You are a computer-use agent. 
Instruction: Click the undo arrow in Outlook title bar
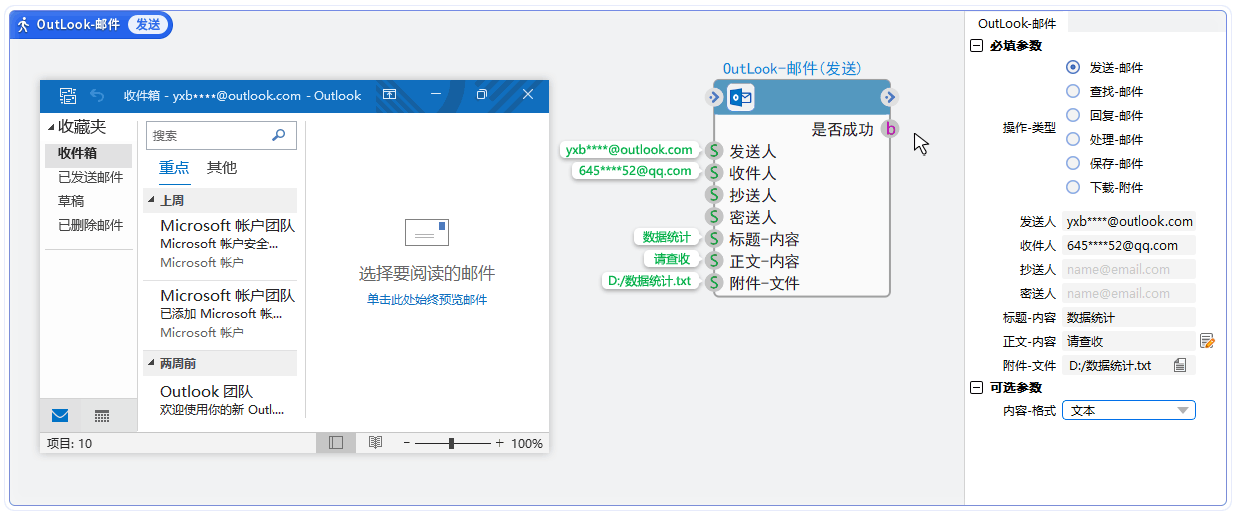point(97,96)
